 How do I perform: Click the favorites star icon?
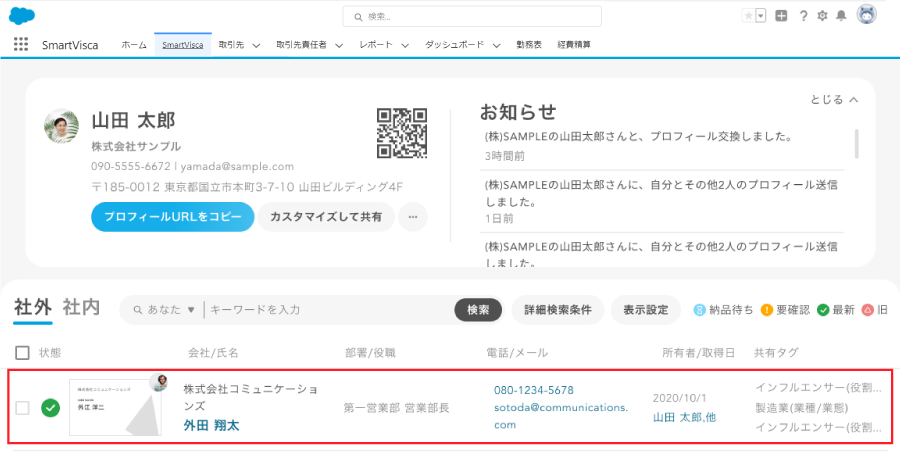(x=748, y=16)
